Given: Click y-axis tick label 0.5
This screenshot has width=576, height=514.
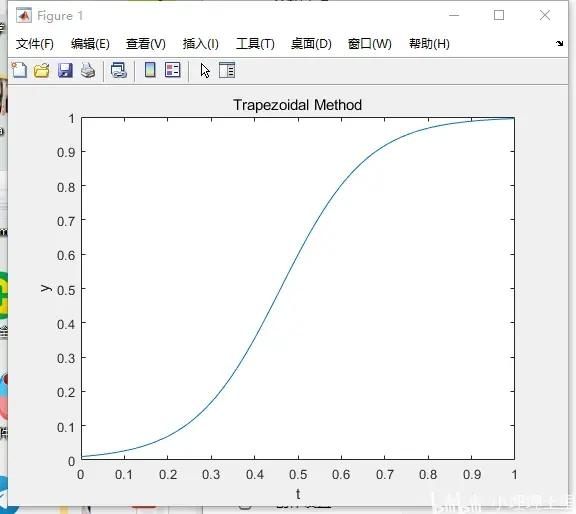Looking at the screenshot, I should 66,290.
